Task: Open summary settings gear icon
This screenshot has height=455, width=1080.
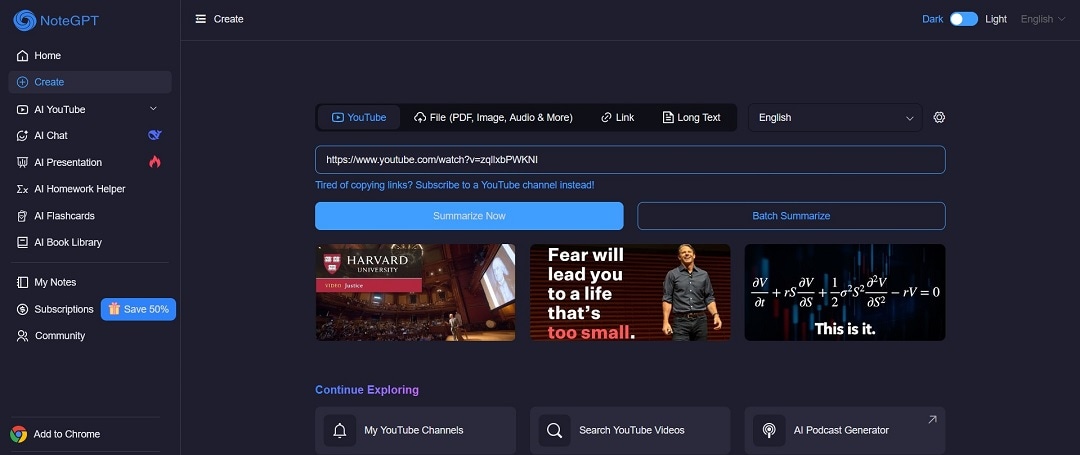Action: click(x=939, y=118)
